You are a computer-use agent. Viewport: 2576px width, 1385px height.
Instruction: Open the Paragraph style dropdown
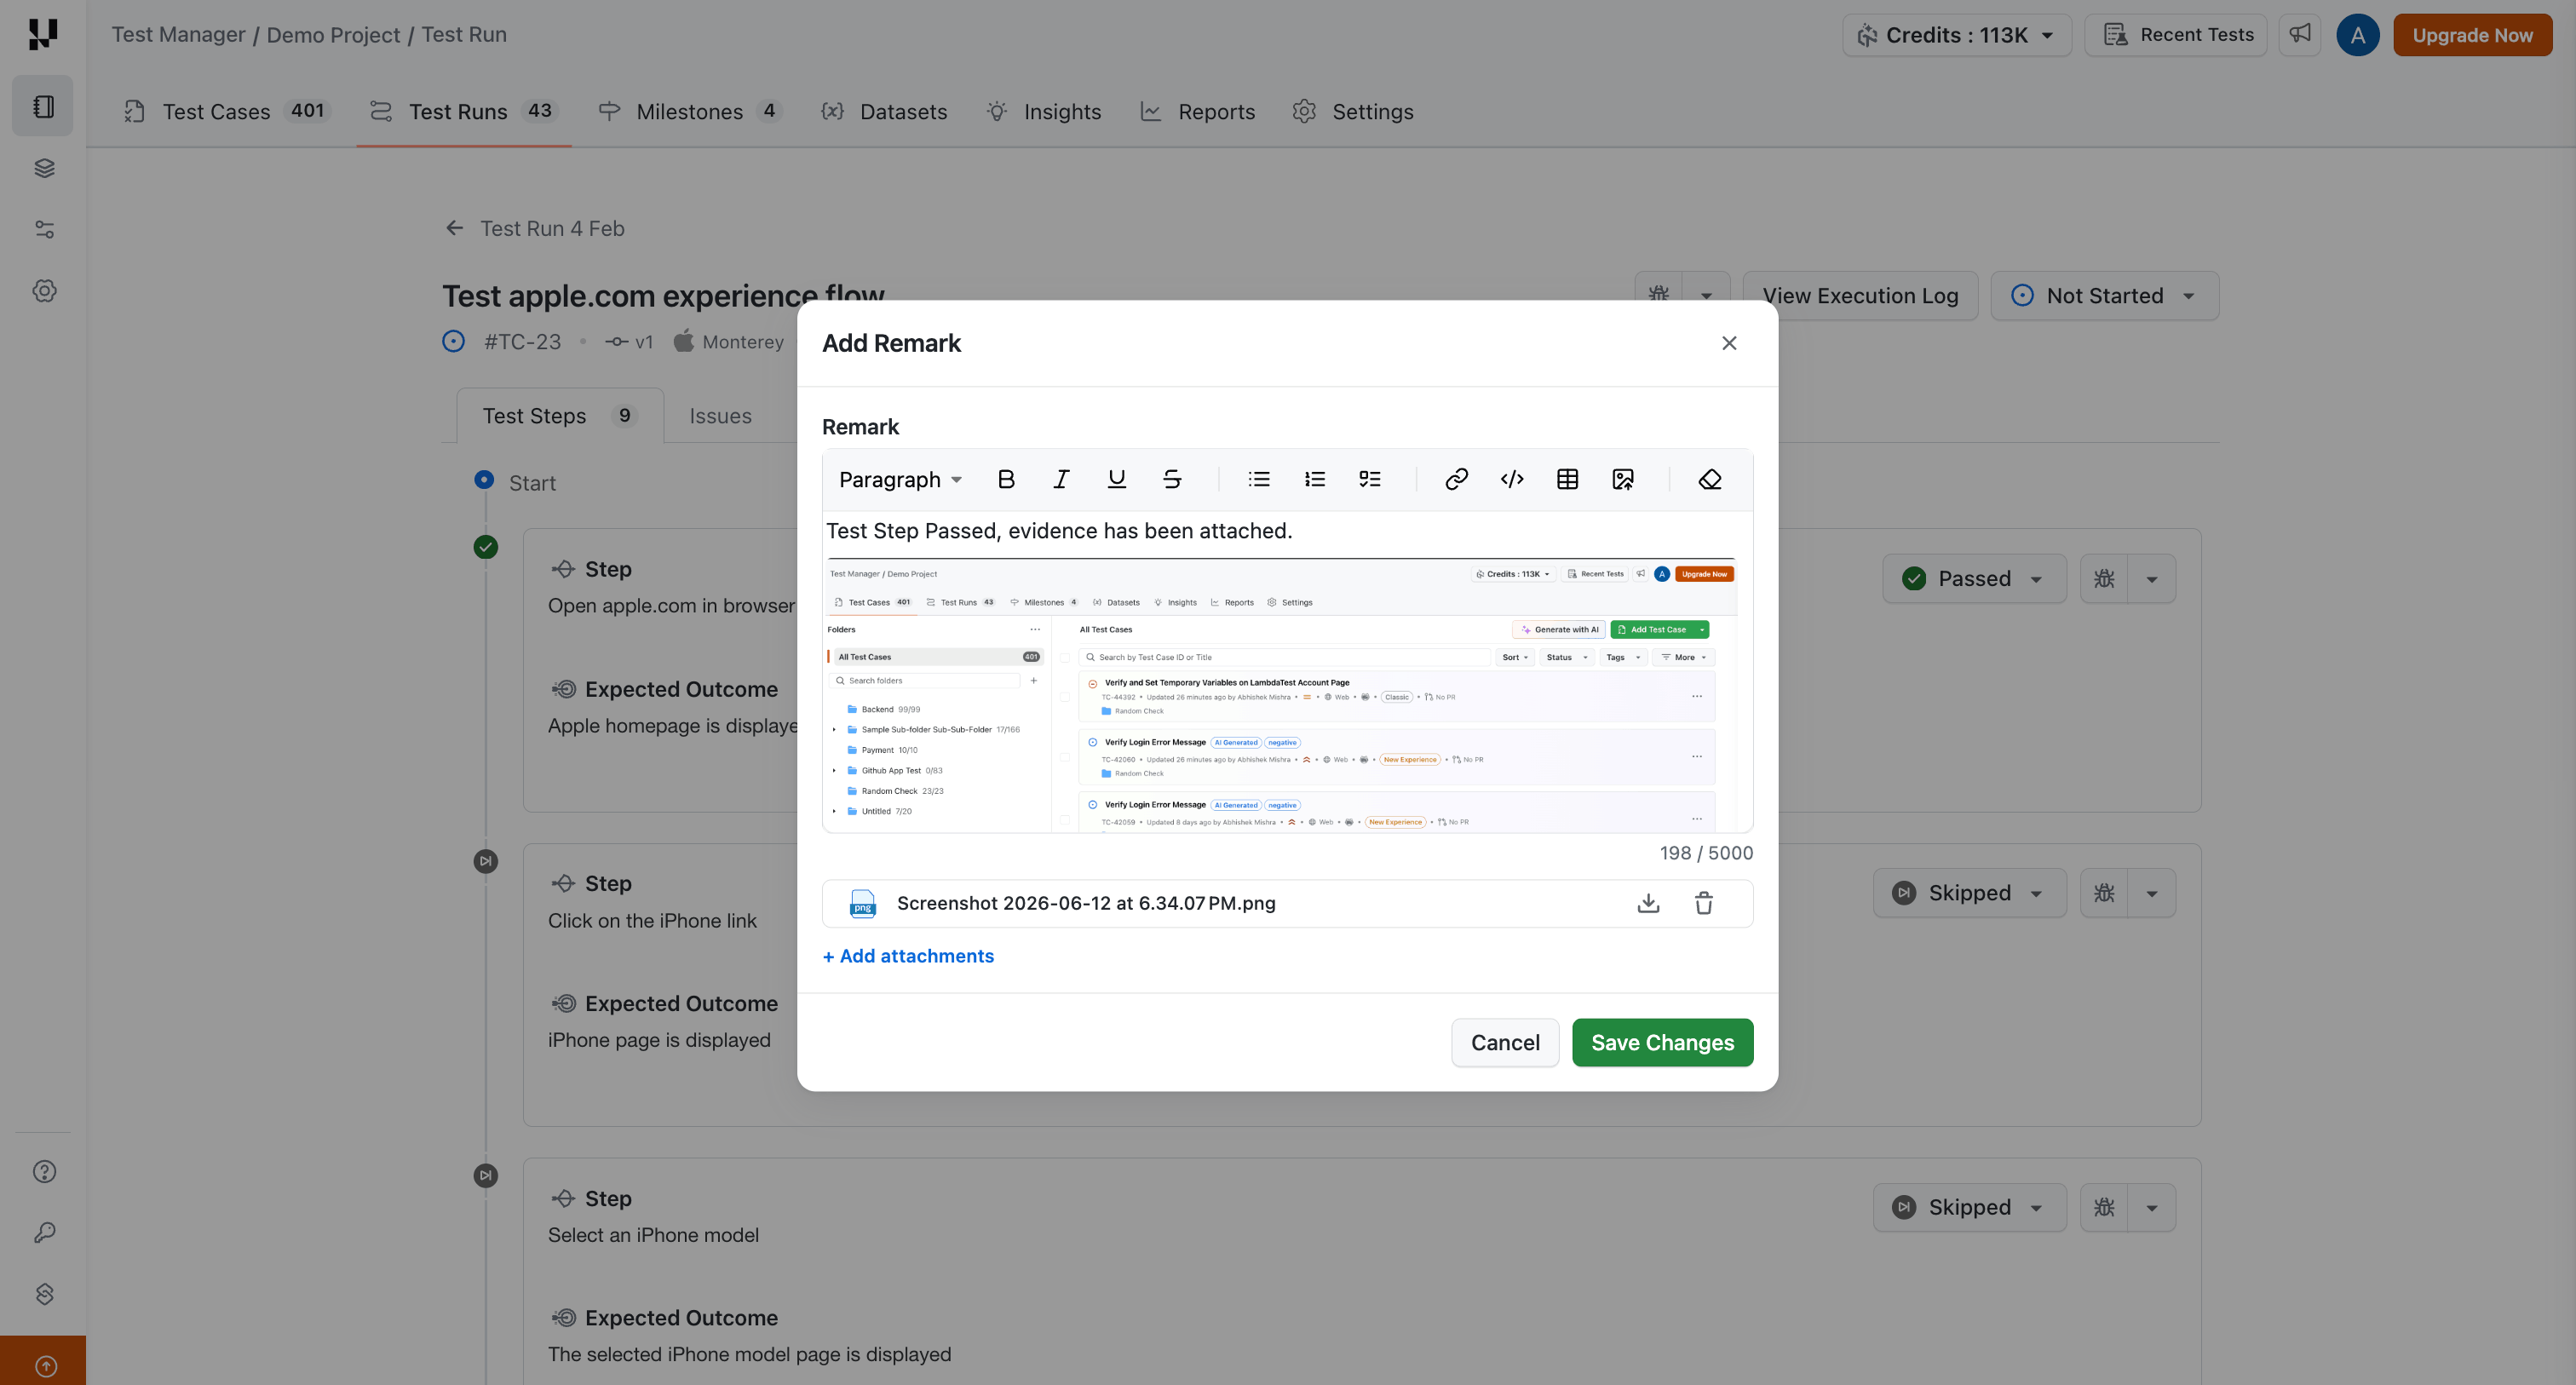click(900, 479)
